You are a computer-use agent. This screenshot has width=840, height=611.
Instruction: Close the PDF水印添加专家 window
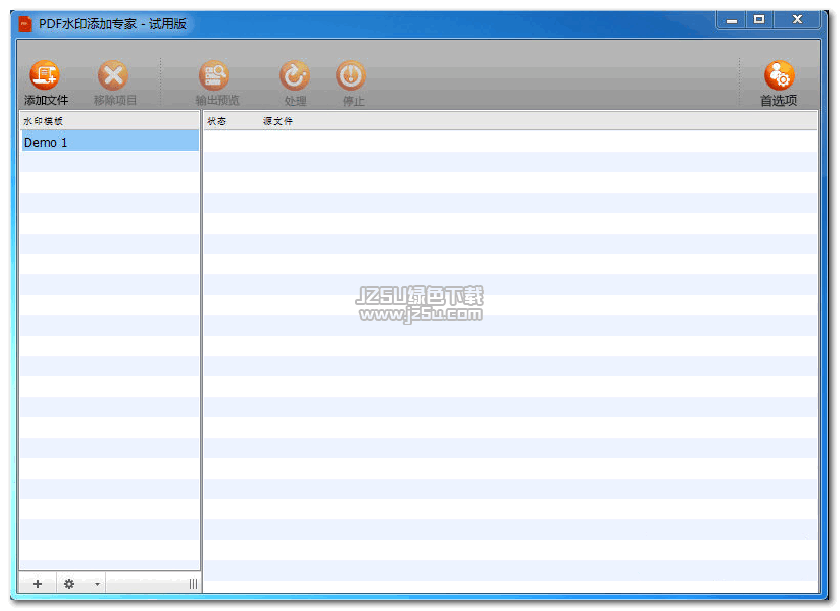[x=797, y=20]
